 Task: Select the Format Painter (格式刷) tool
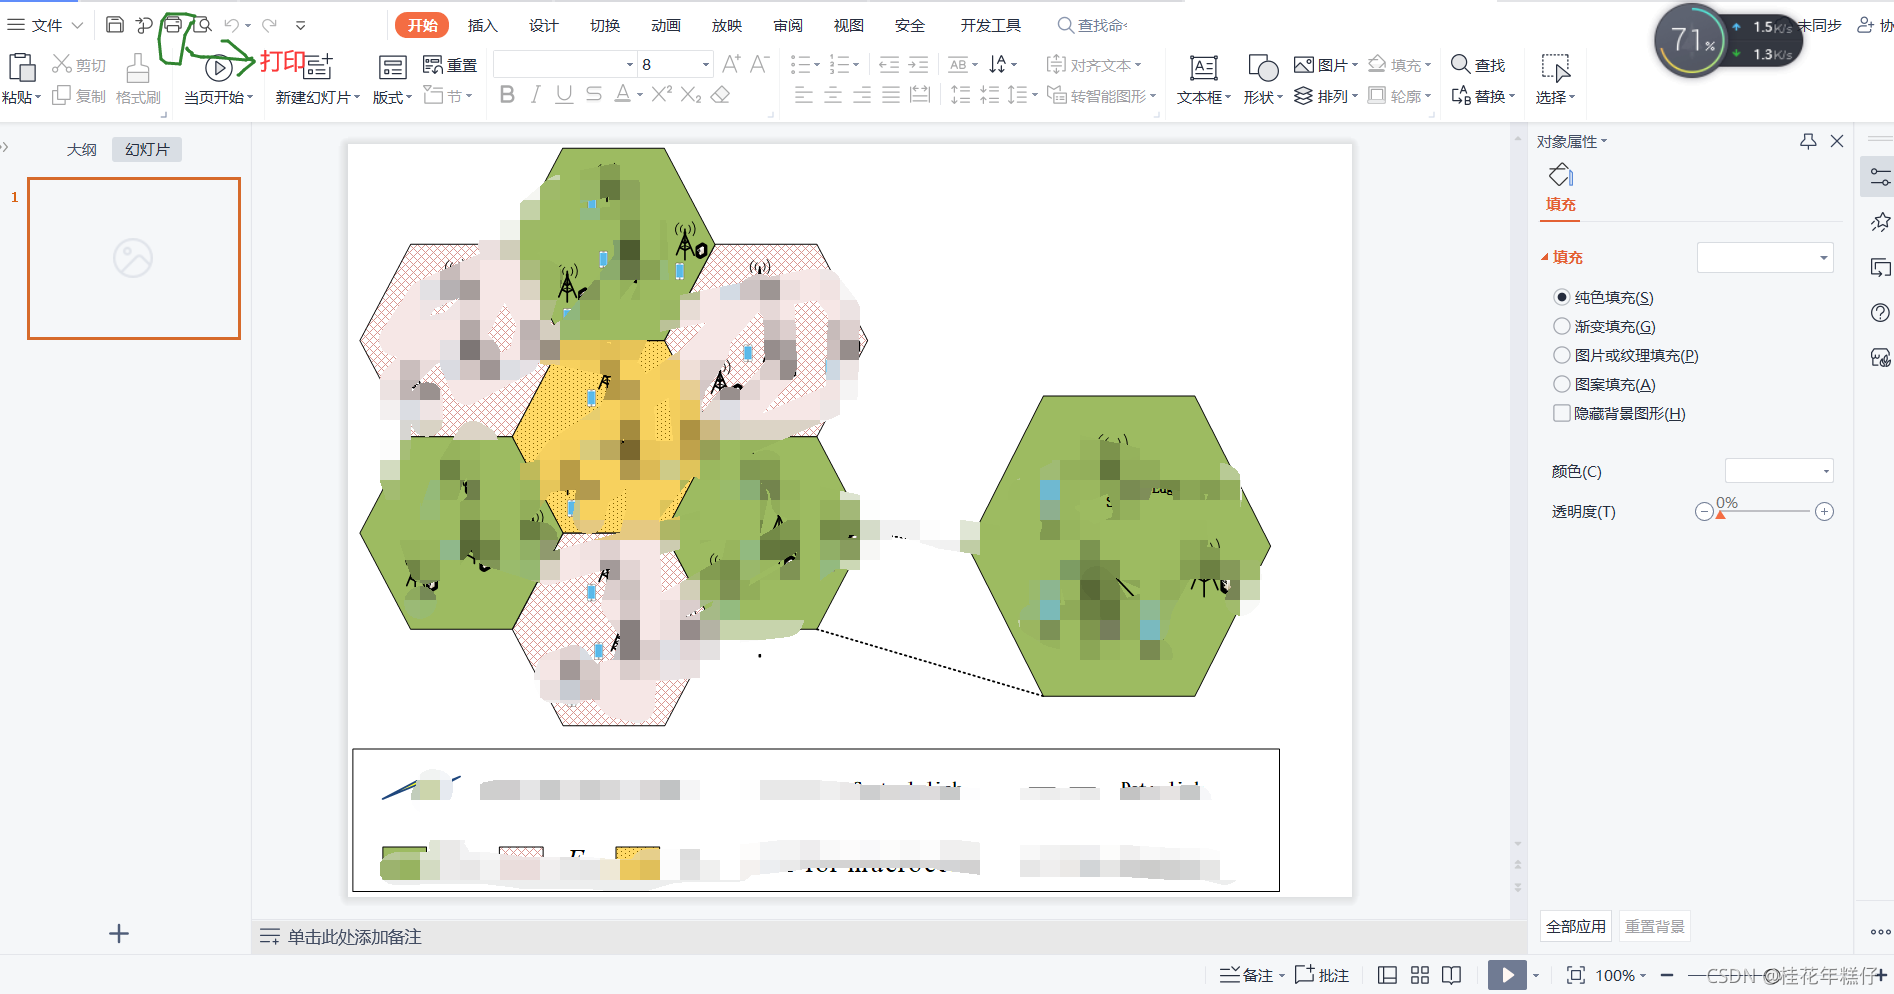(138, 81)
